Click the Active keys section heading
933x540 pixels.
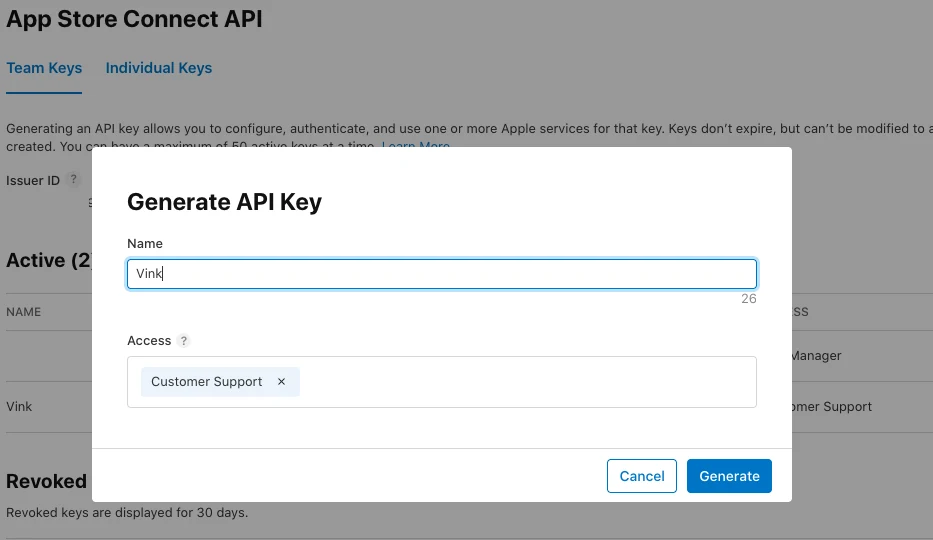coord(49,260)
